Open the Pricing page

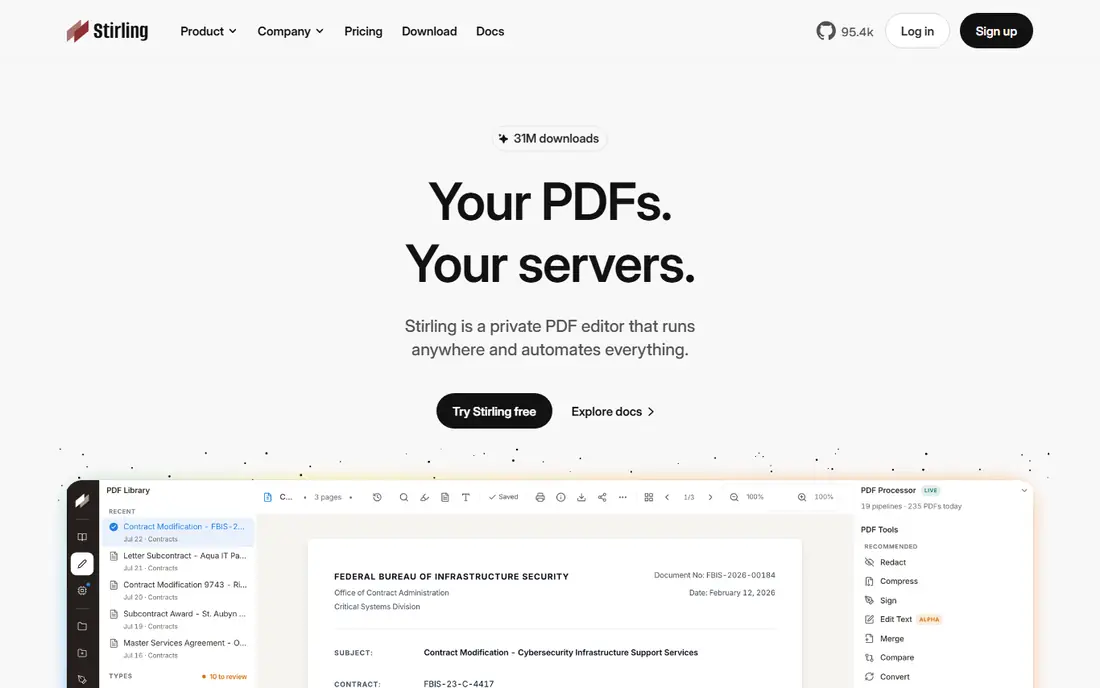[363, 32]
